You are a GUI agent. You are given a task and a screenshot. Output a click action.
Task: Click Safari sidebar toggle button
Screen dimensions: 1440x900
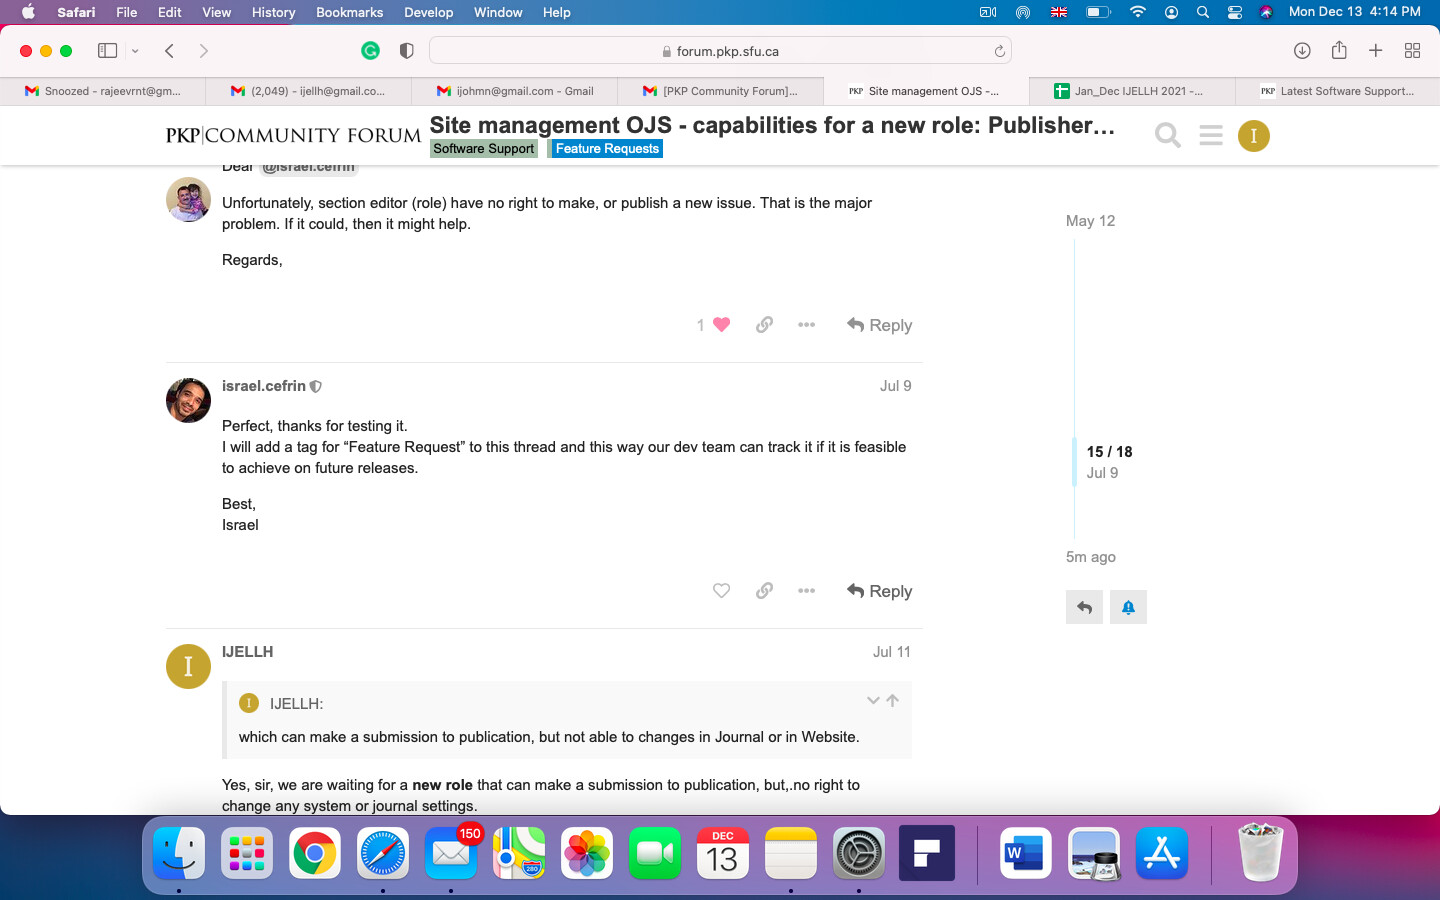pyautogui.click(x=107, y=50)
